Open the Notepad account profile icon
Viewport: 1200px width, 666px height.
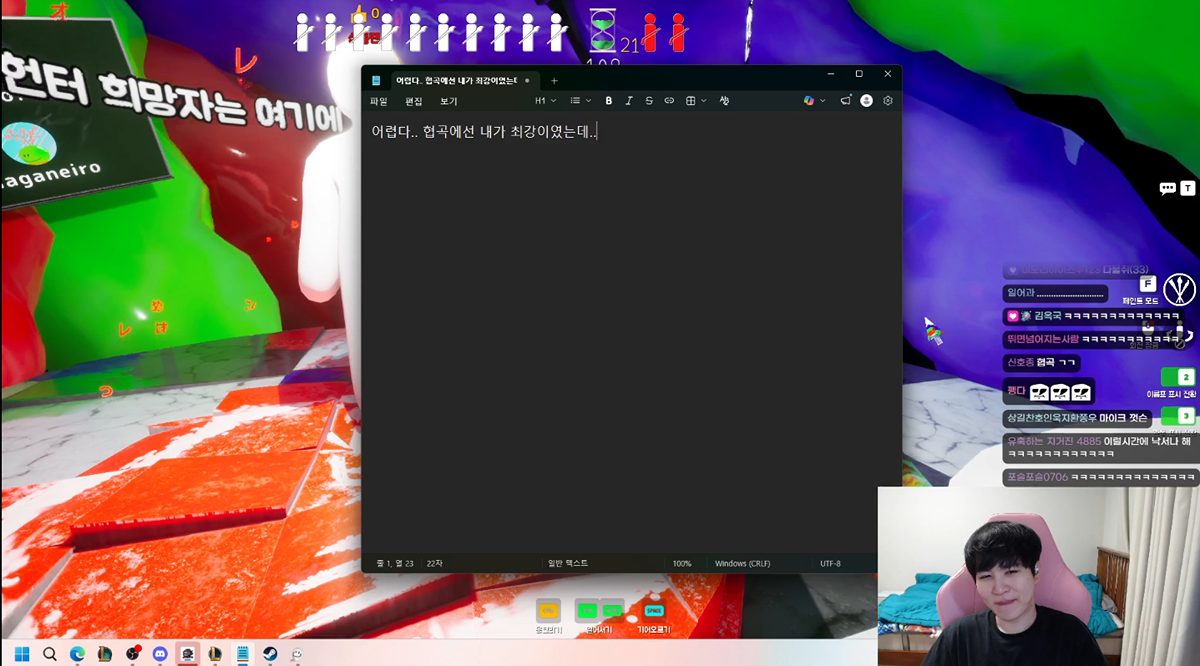pyautogui.click(x=866, y=101)
